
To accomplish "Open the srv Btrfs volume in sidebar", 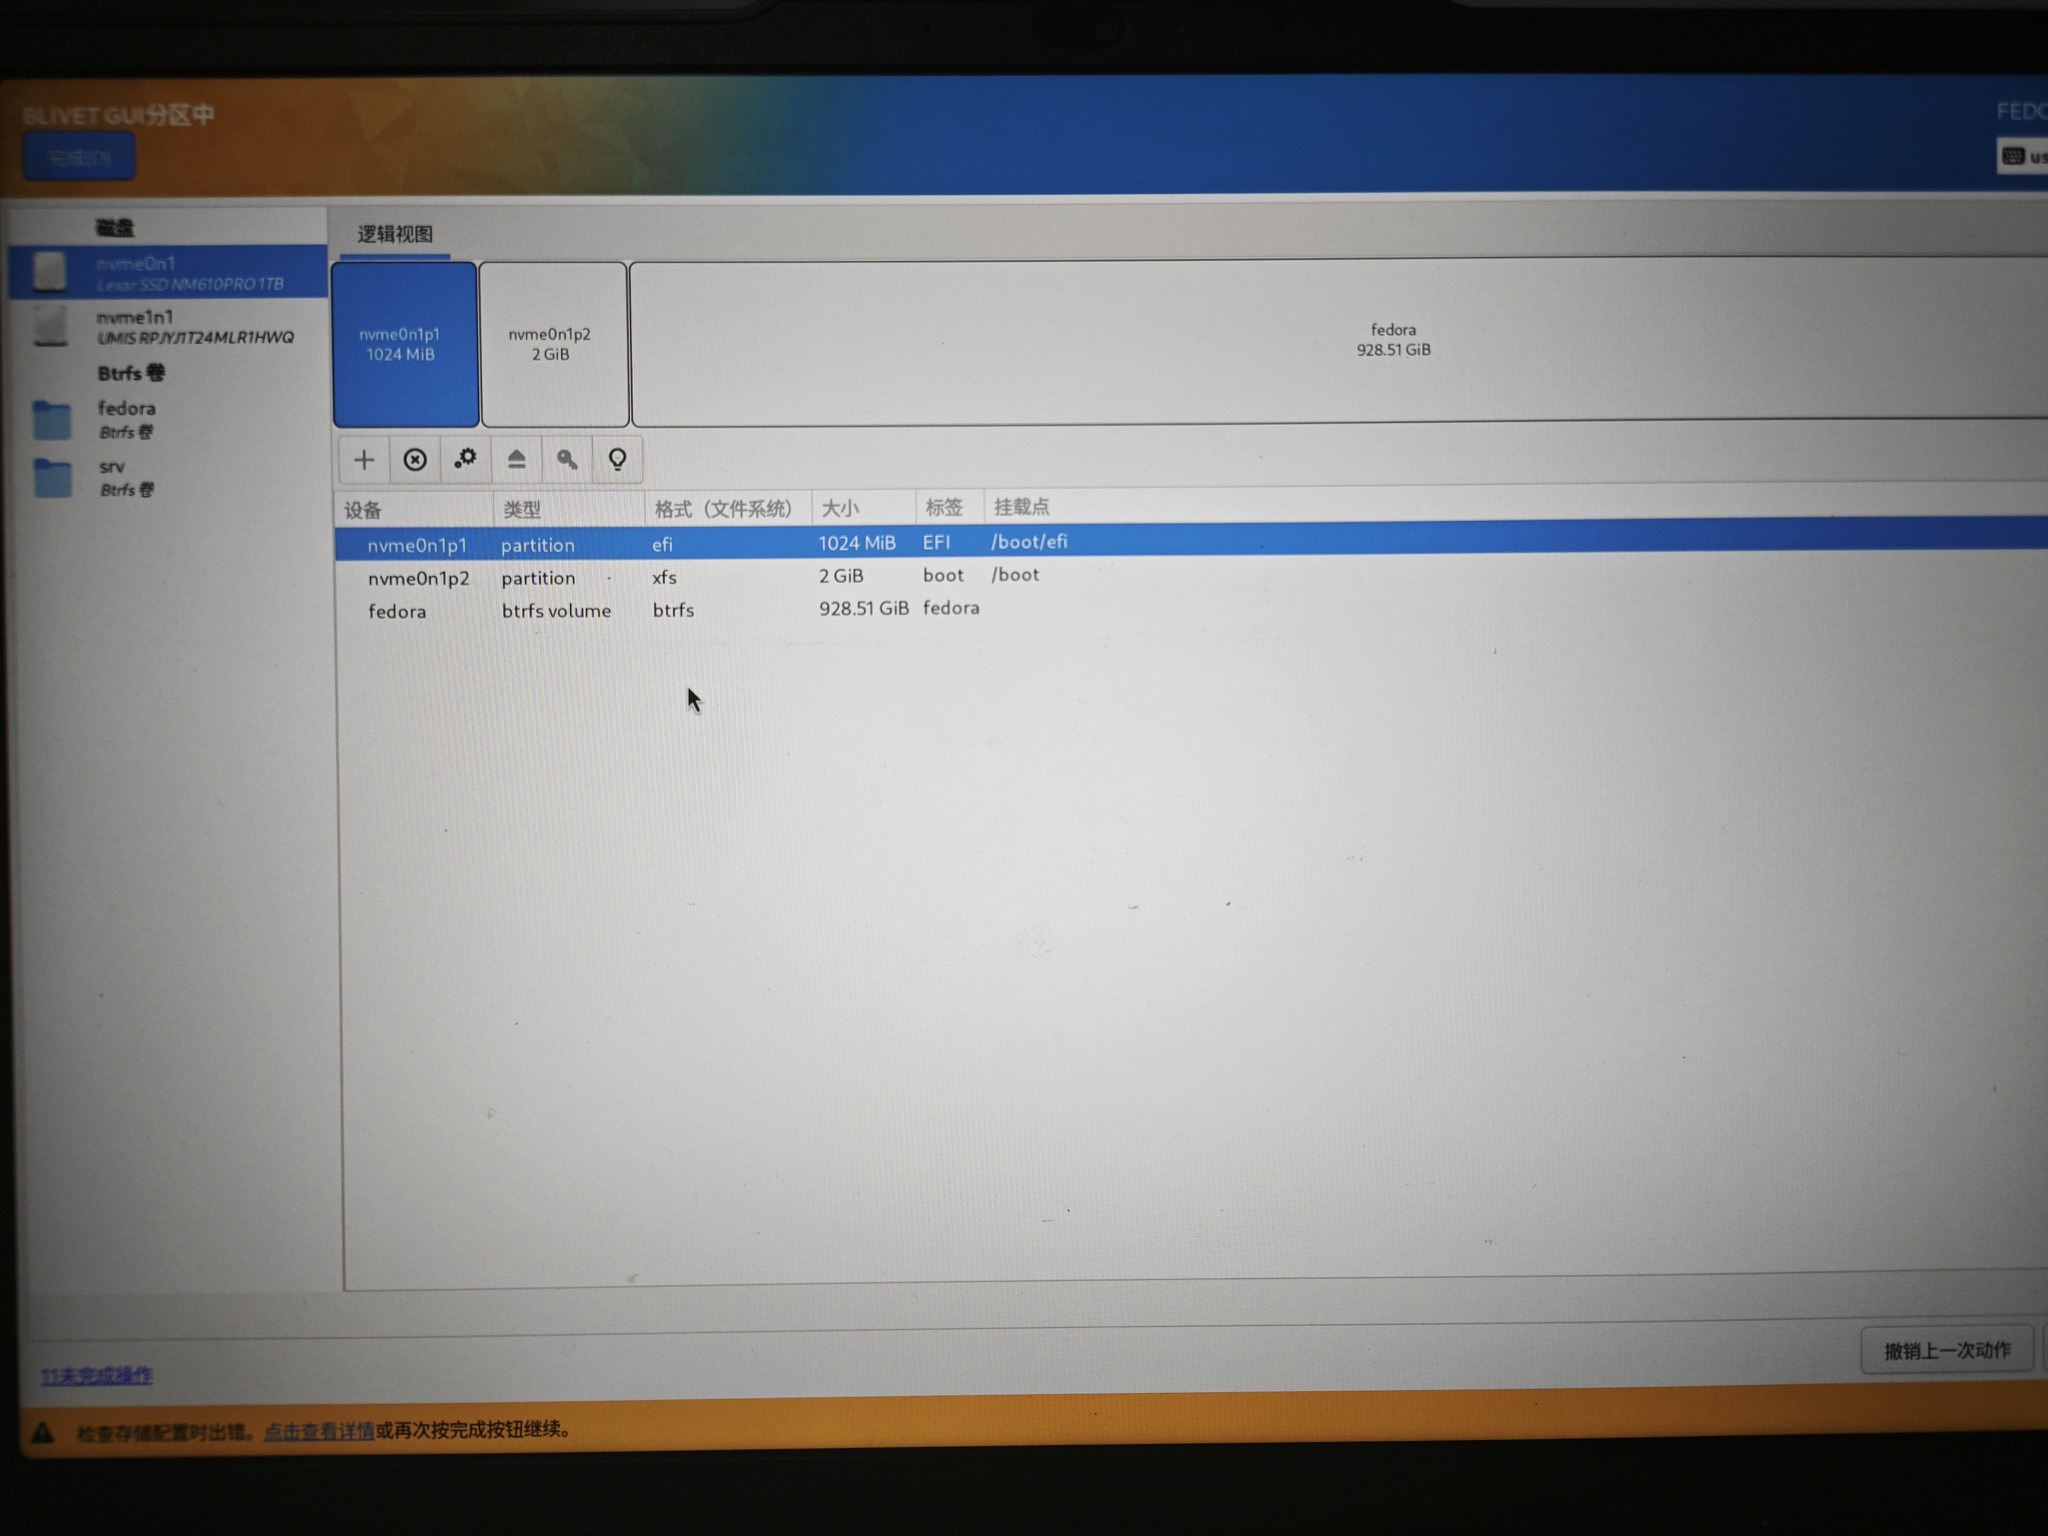I will [x=168, y=477].
